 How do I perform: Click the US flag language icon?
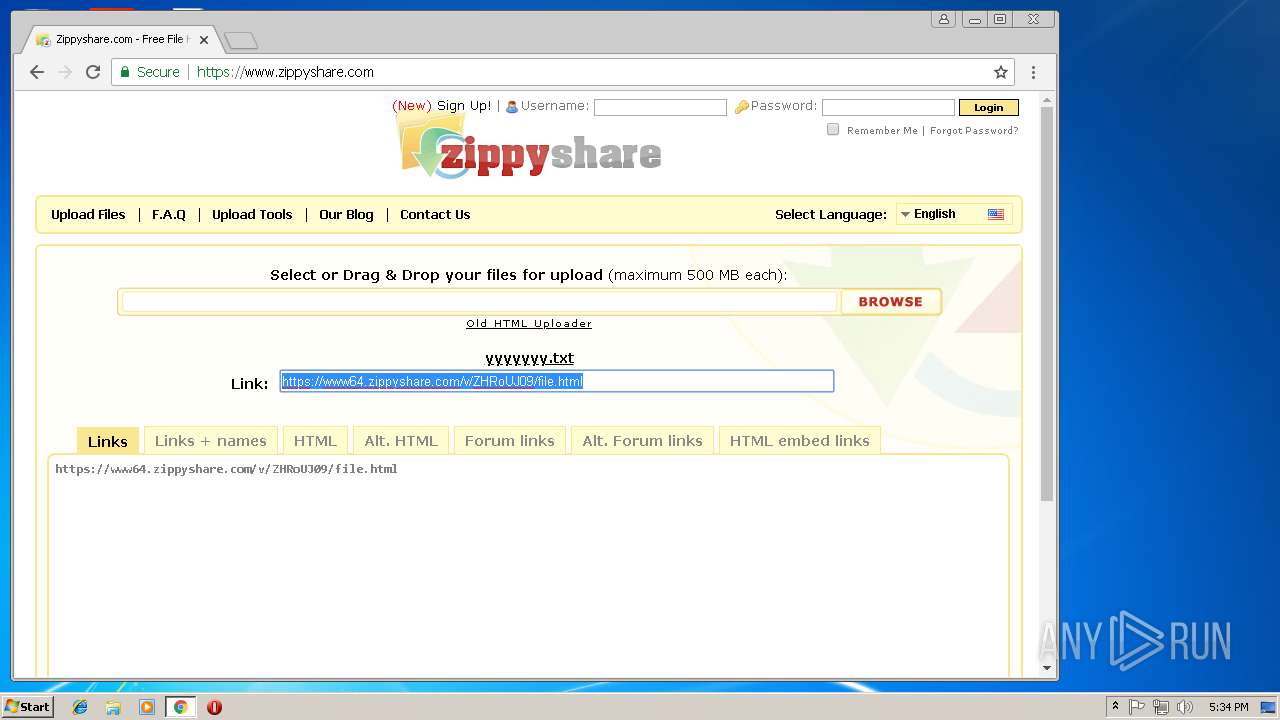click(996, 214)
